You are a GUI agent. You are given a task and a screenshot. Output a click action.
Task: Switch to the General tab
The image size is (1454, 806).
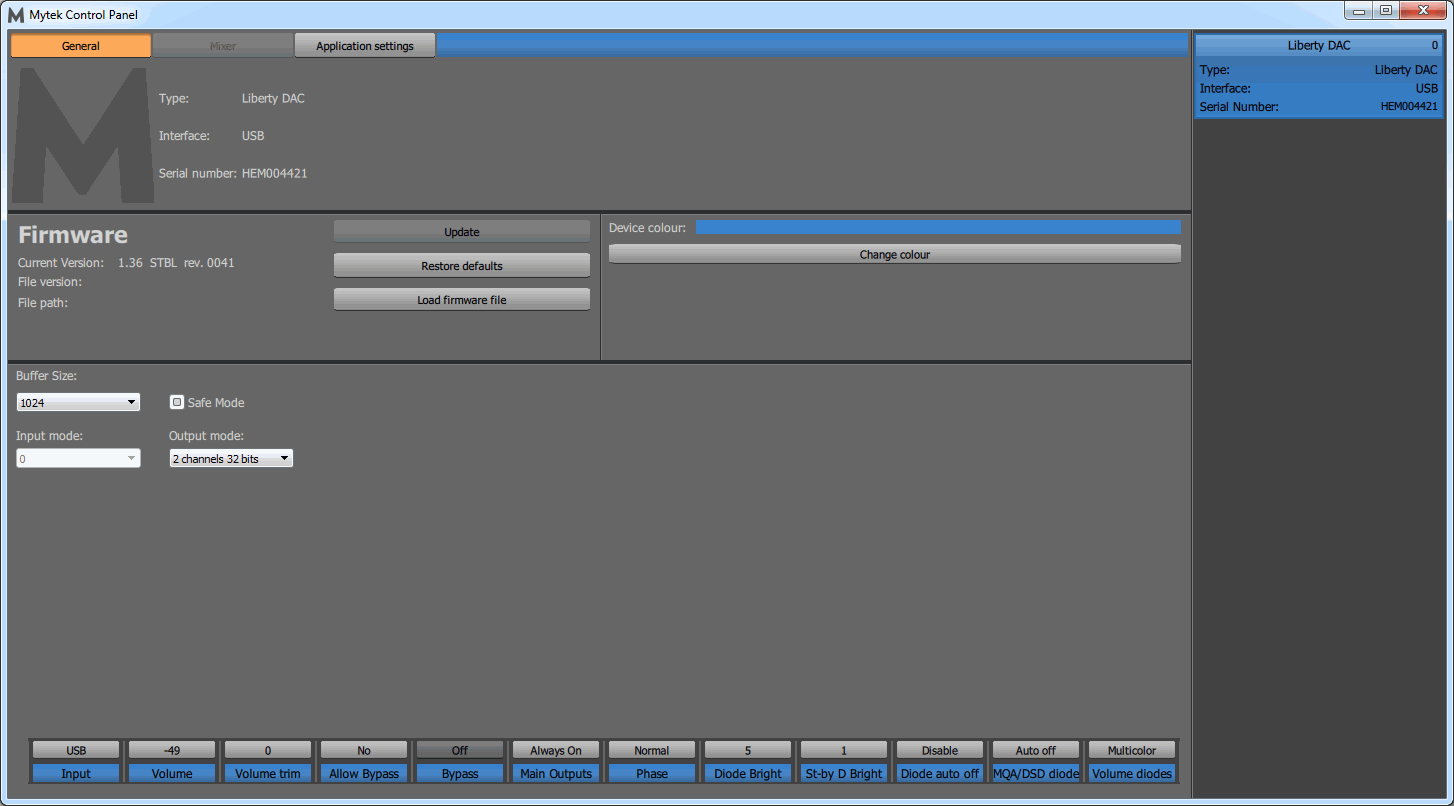coord(81,46)
